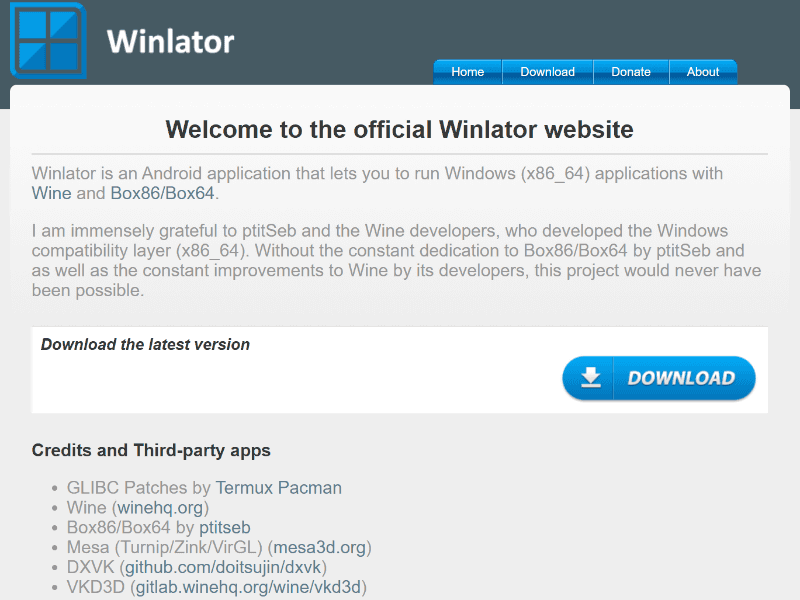
Task: Visit the winehq.org link
Action: click(x=160, y=508)
